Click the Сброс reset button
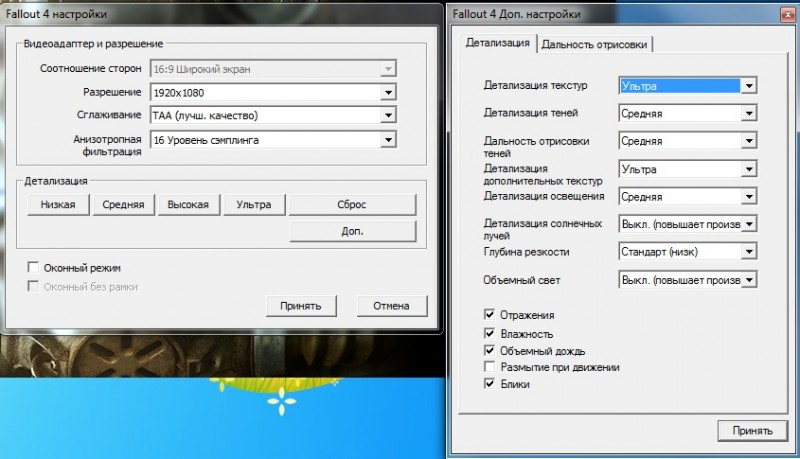 [351, 205]
